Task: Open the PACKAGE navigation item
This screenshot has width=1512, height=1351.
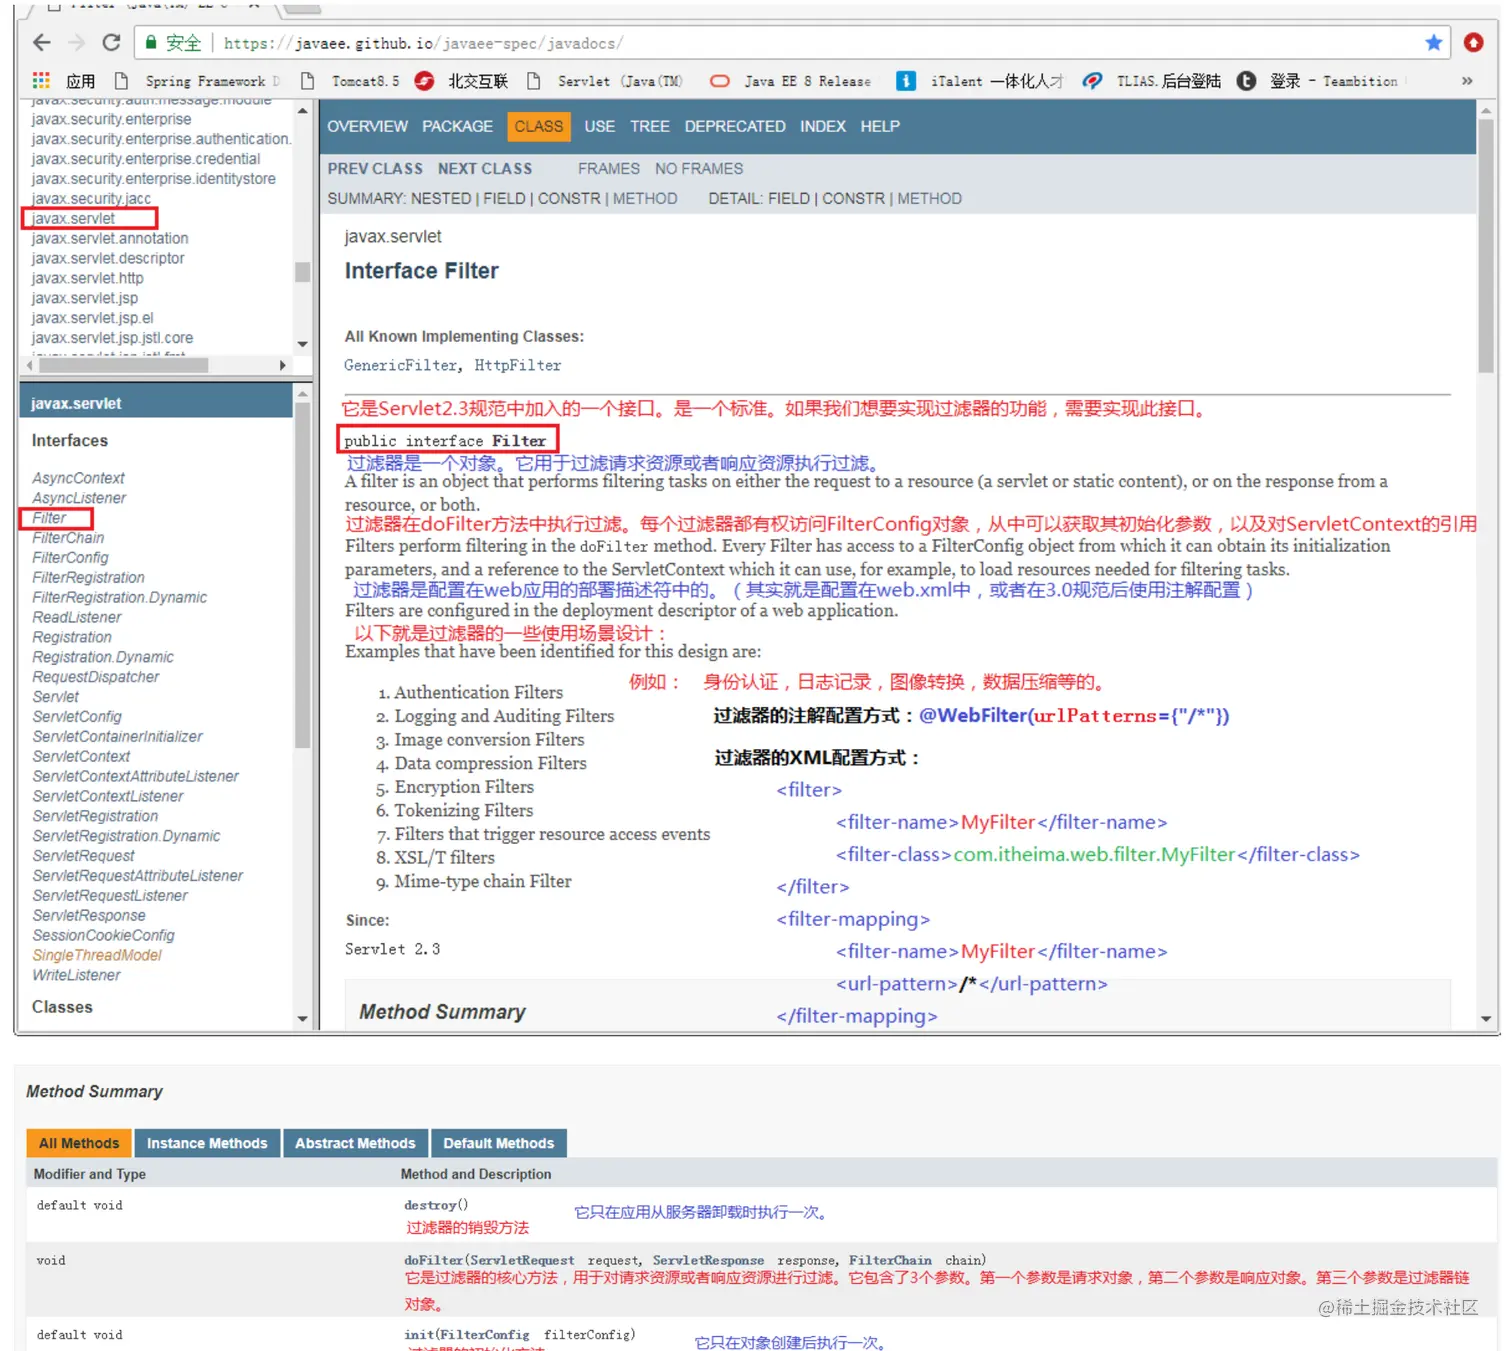Action: [457, 126]
